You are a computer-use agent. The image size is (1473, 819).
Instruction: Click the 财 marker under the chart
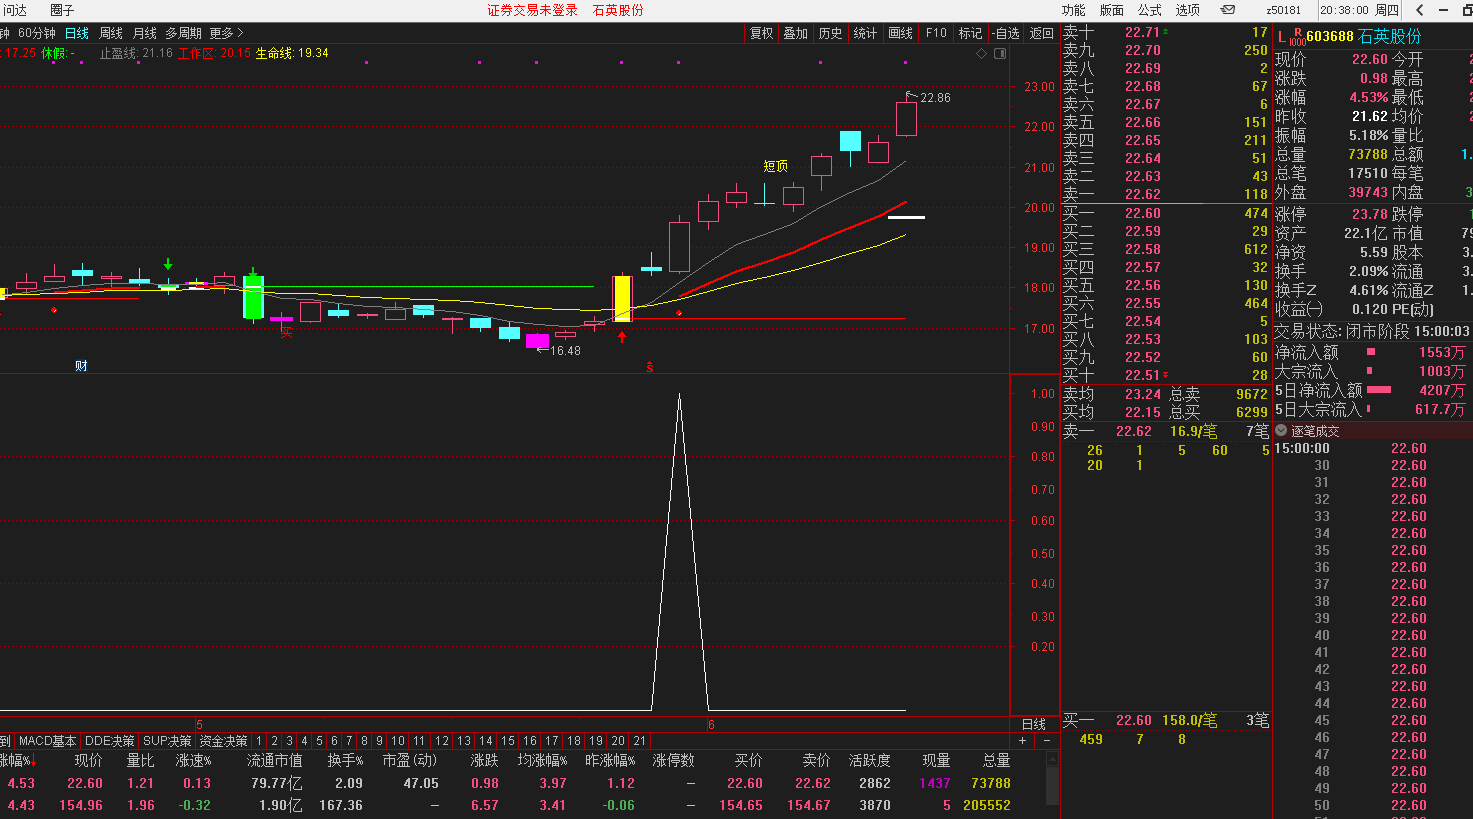pyautogui.click(x=81, y=366)
